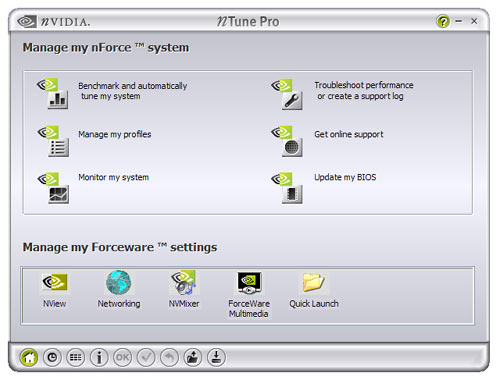Open the yellow help question mark

click(443, 22)
